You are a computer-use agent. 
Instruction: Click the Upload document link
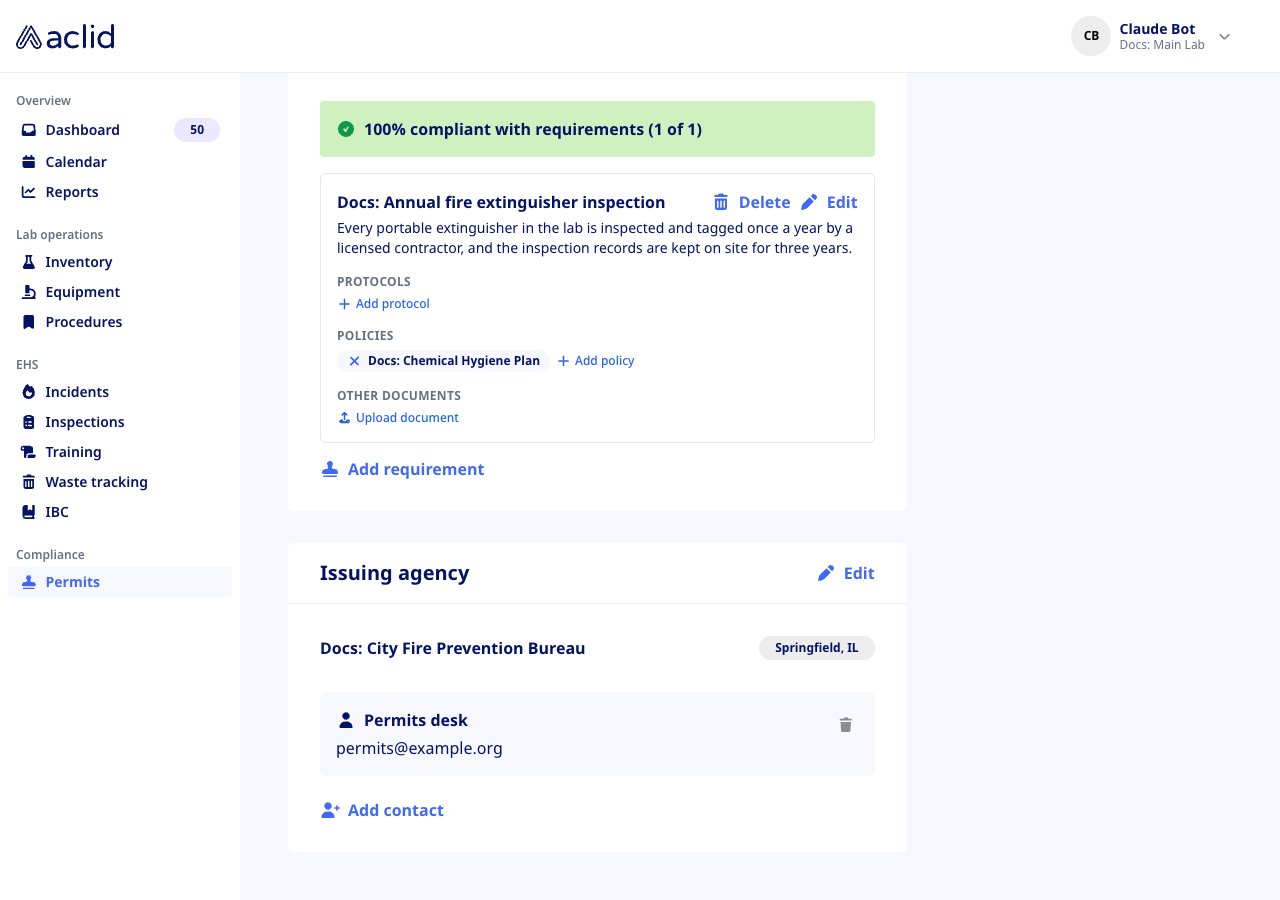pyautogui.click(x=398, y=418)
